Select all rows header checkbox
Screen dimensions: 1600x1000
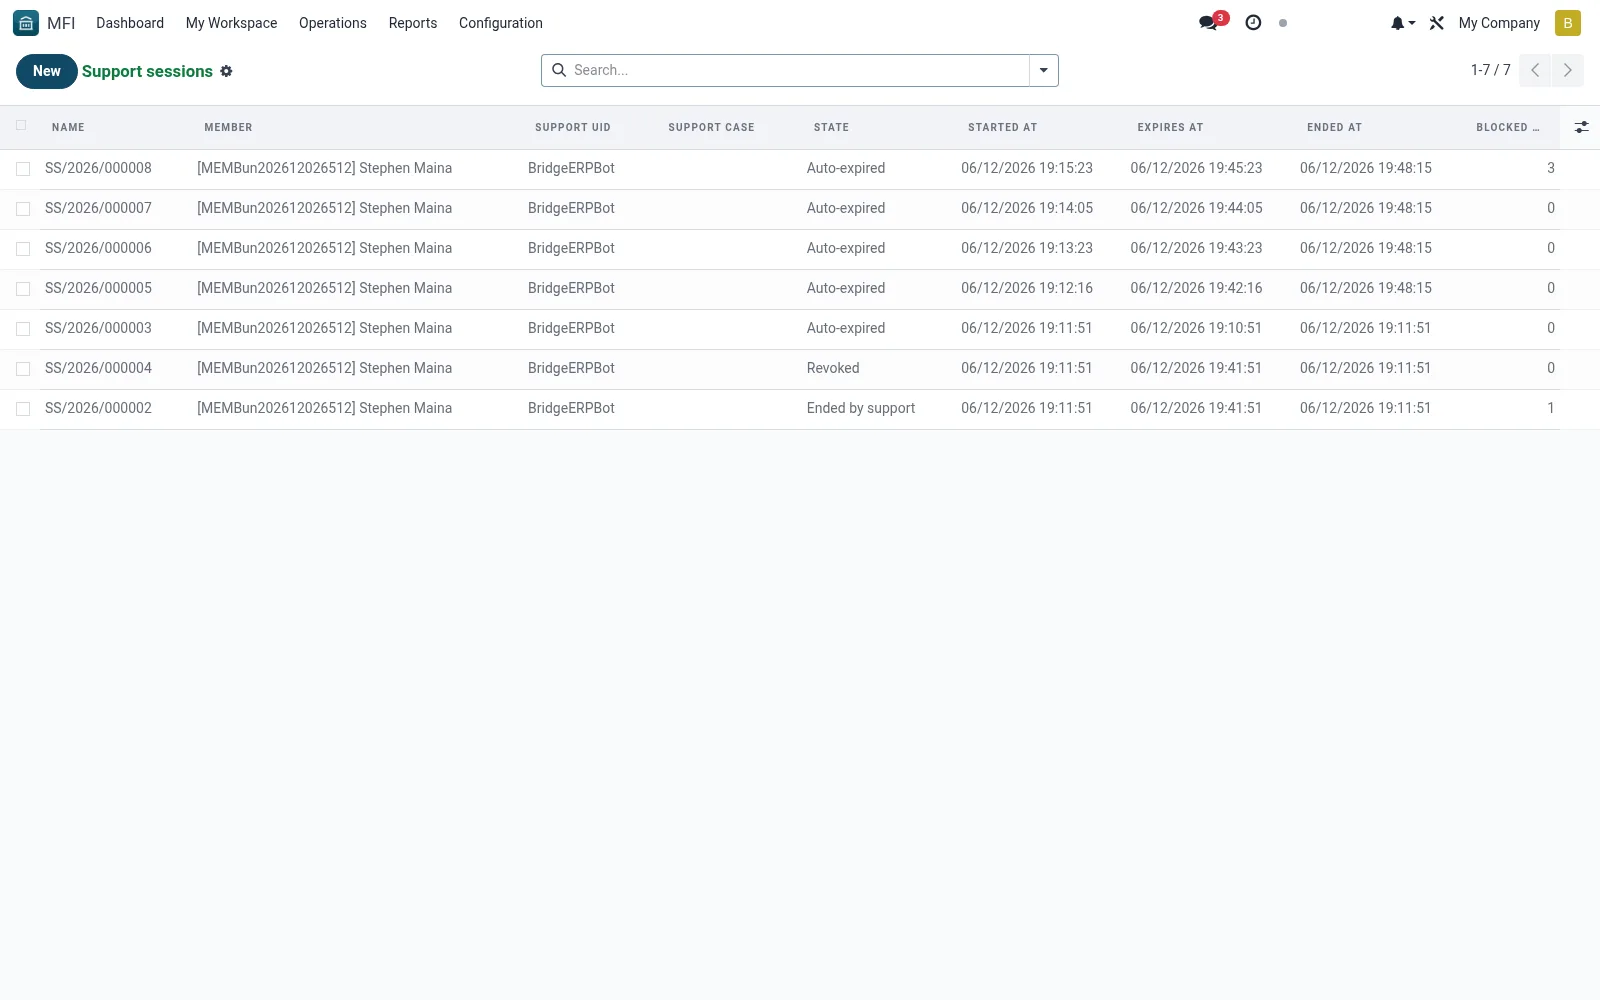click(x=21, y=125)
